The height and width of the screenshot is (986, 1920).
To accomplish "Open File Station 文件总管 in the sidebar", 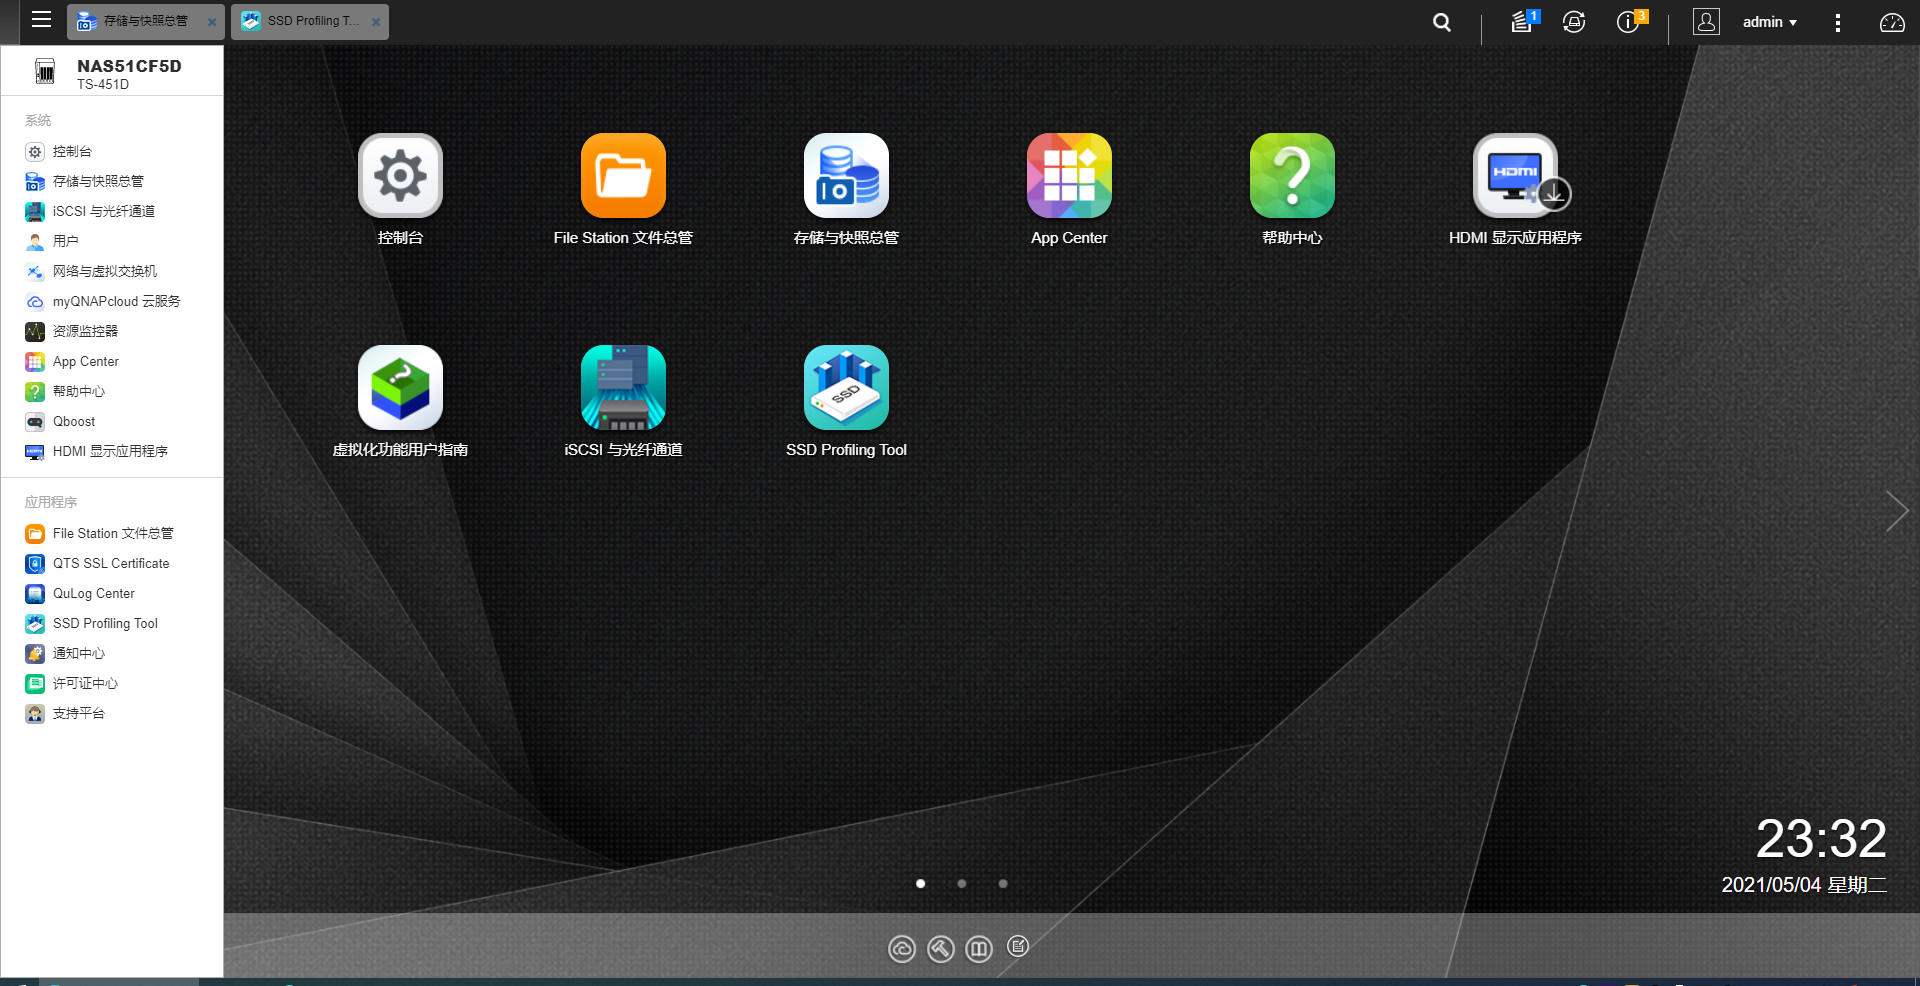I will tap(112, 533).
